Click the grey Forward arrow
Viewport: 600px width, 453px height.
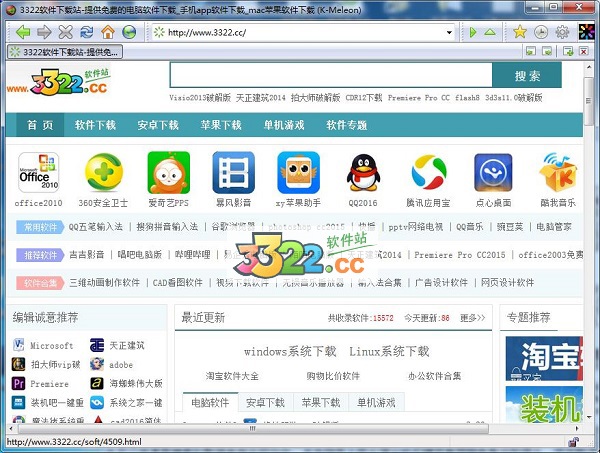44,32
